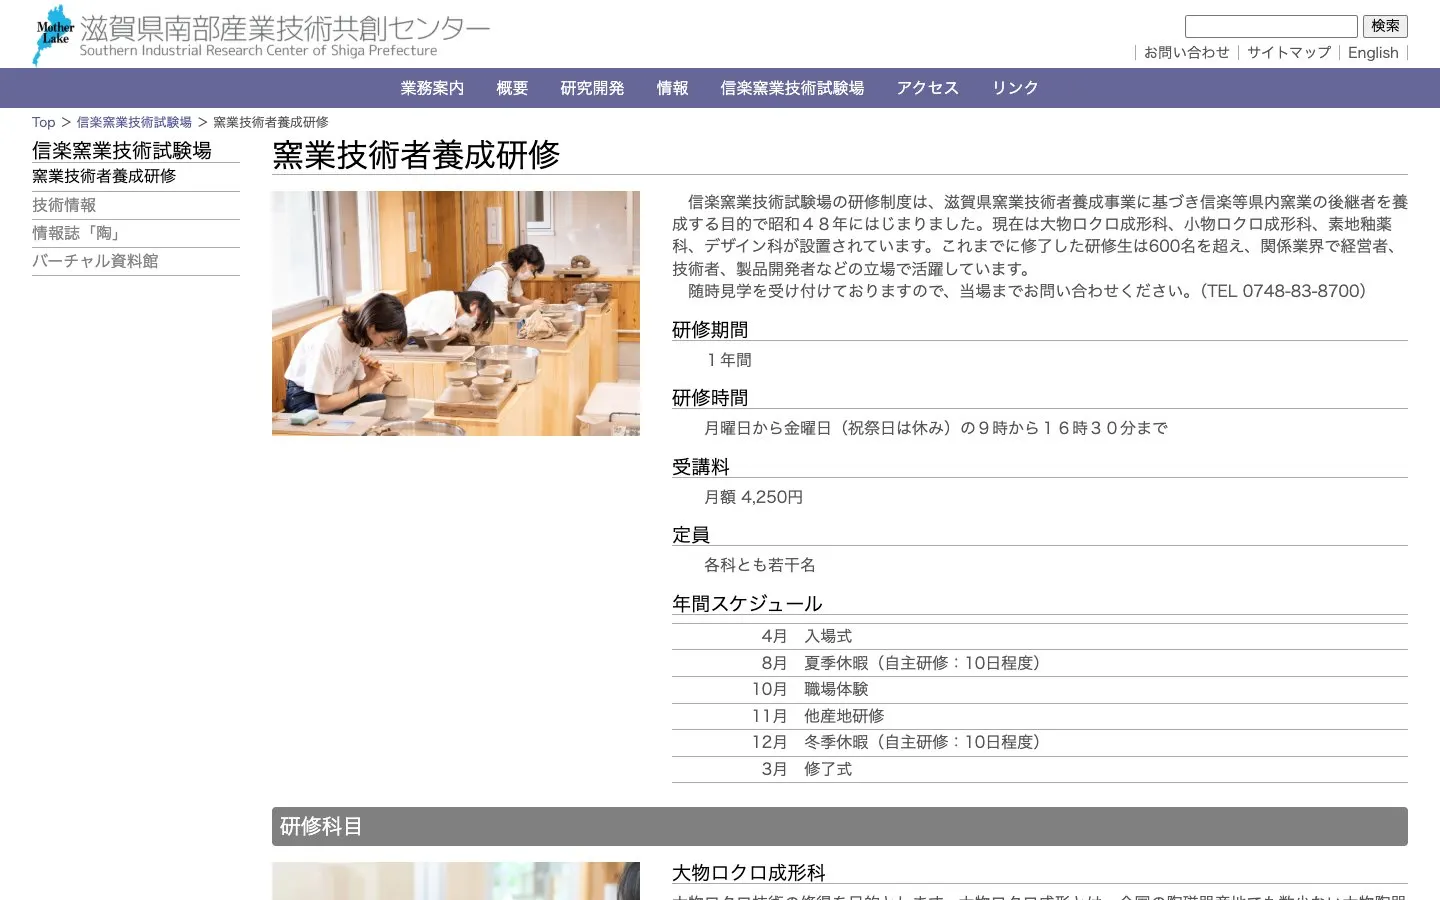The height and width of the screenshot is (900, 1440).
Task: Open the お問い合わせ contact link
Action: tap(1187, 53)
